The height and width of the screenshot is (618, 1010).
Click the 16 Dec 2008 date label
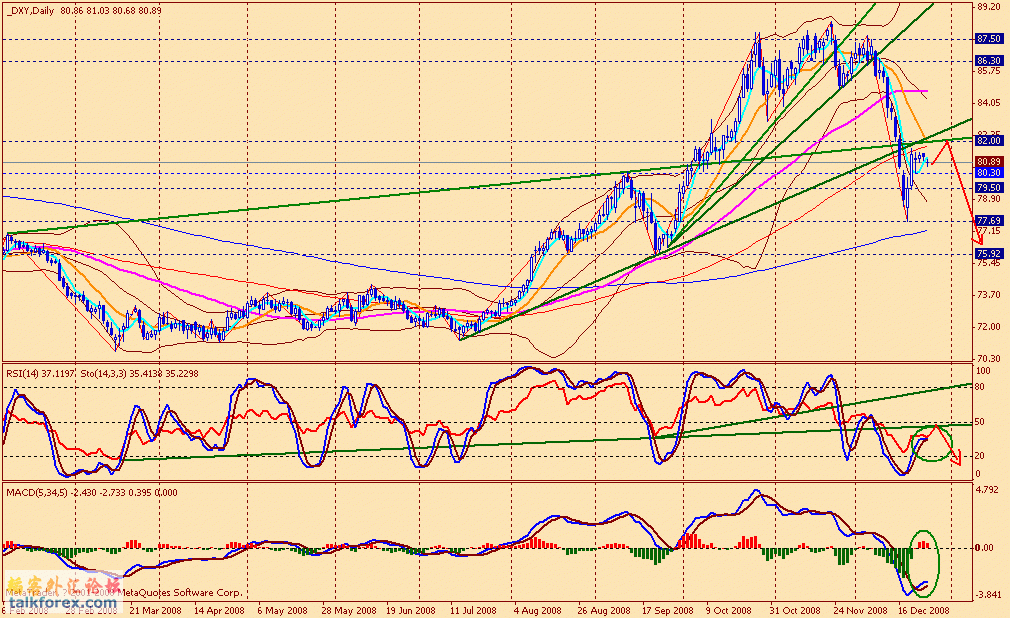(924, 610)
